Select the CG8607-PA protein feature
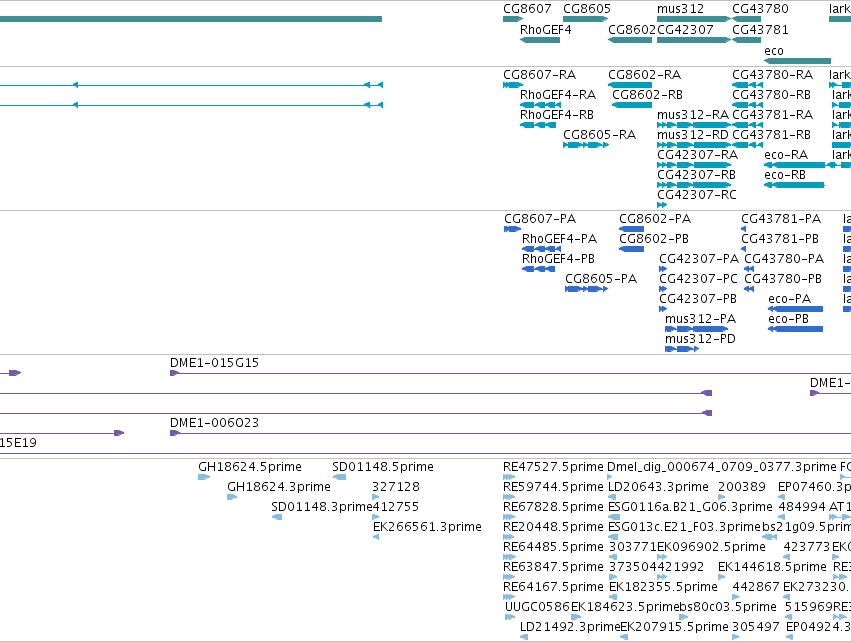This screenshot has height=642, width=851. coord(512,228)
